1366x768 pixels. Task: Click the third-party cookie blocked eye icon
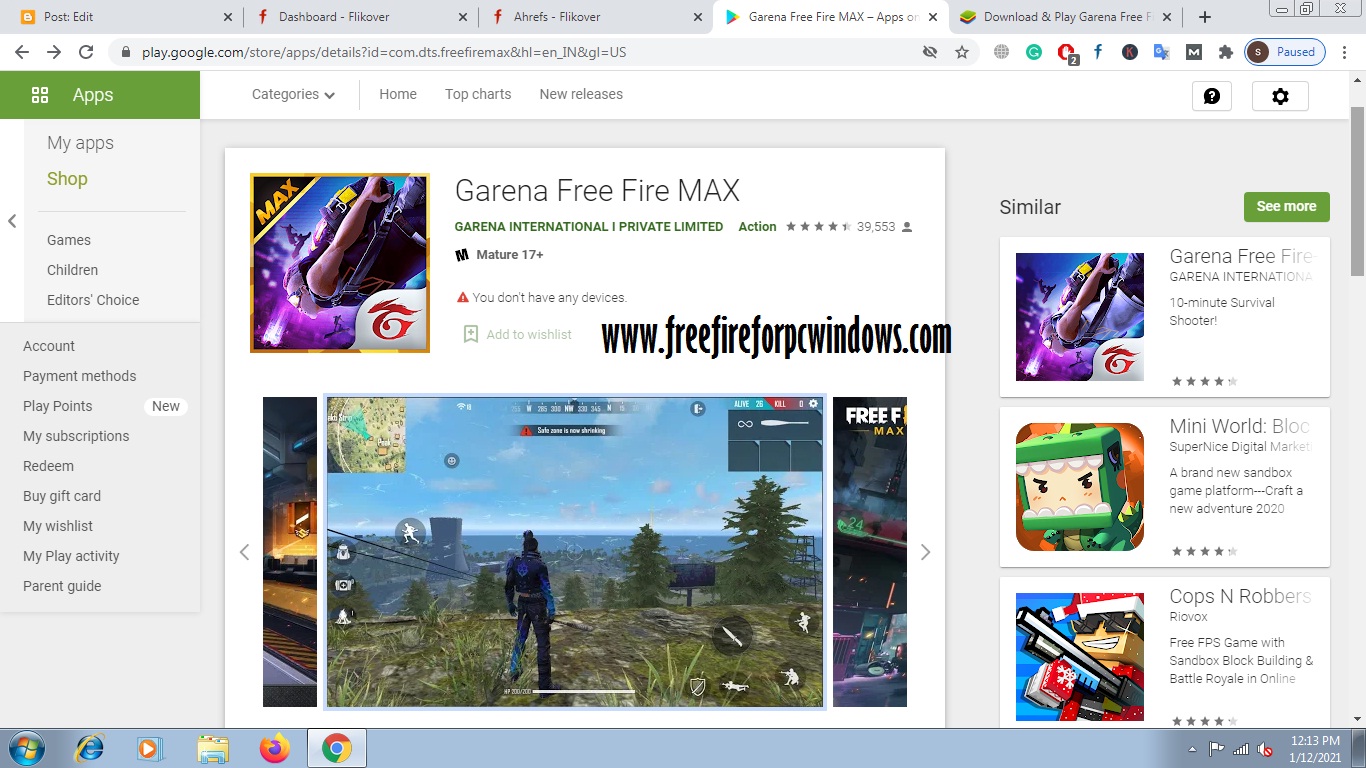(930, 52)
